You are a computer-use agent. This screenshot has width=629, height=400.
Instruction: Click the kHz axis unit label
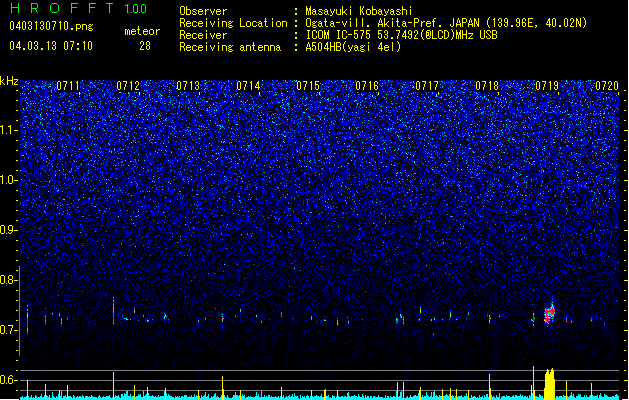pos(9,81)
